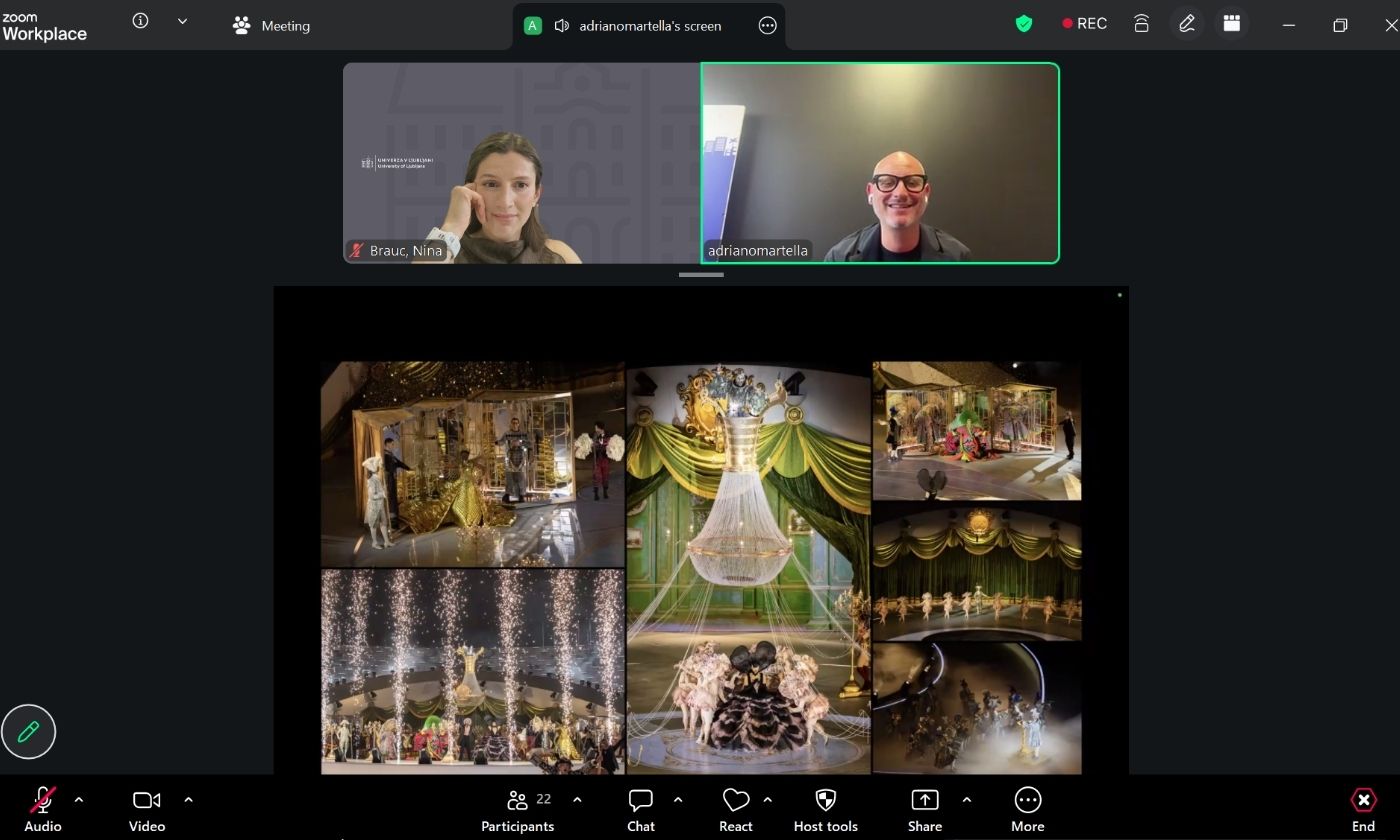Click the adrianomartella's screen label
Screen dimensions: 1400x840
point(650,26)
